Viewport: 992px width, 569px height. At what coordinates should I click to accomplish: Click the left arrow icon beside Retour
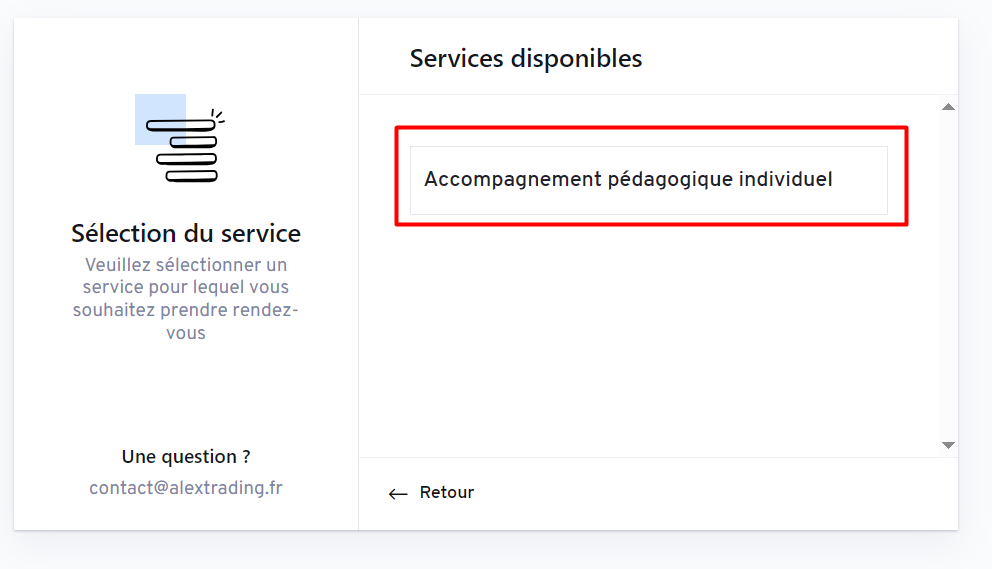pyautogui.click(x=398, y=494)
